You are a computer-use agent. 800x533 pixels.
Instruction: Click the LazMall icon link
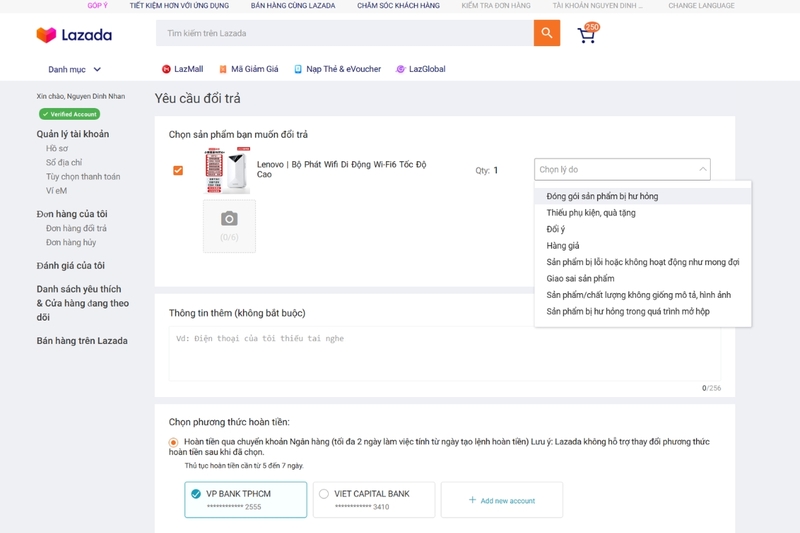pos(166,69)
